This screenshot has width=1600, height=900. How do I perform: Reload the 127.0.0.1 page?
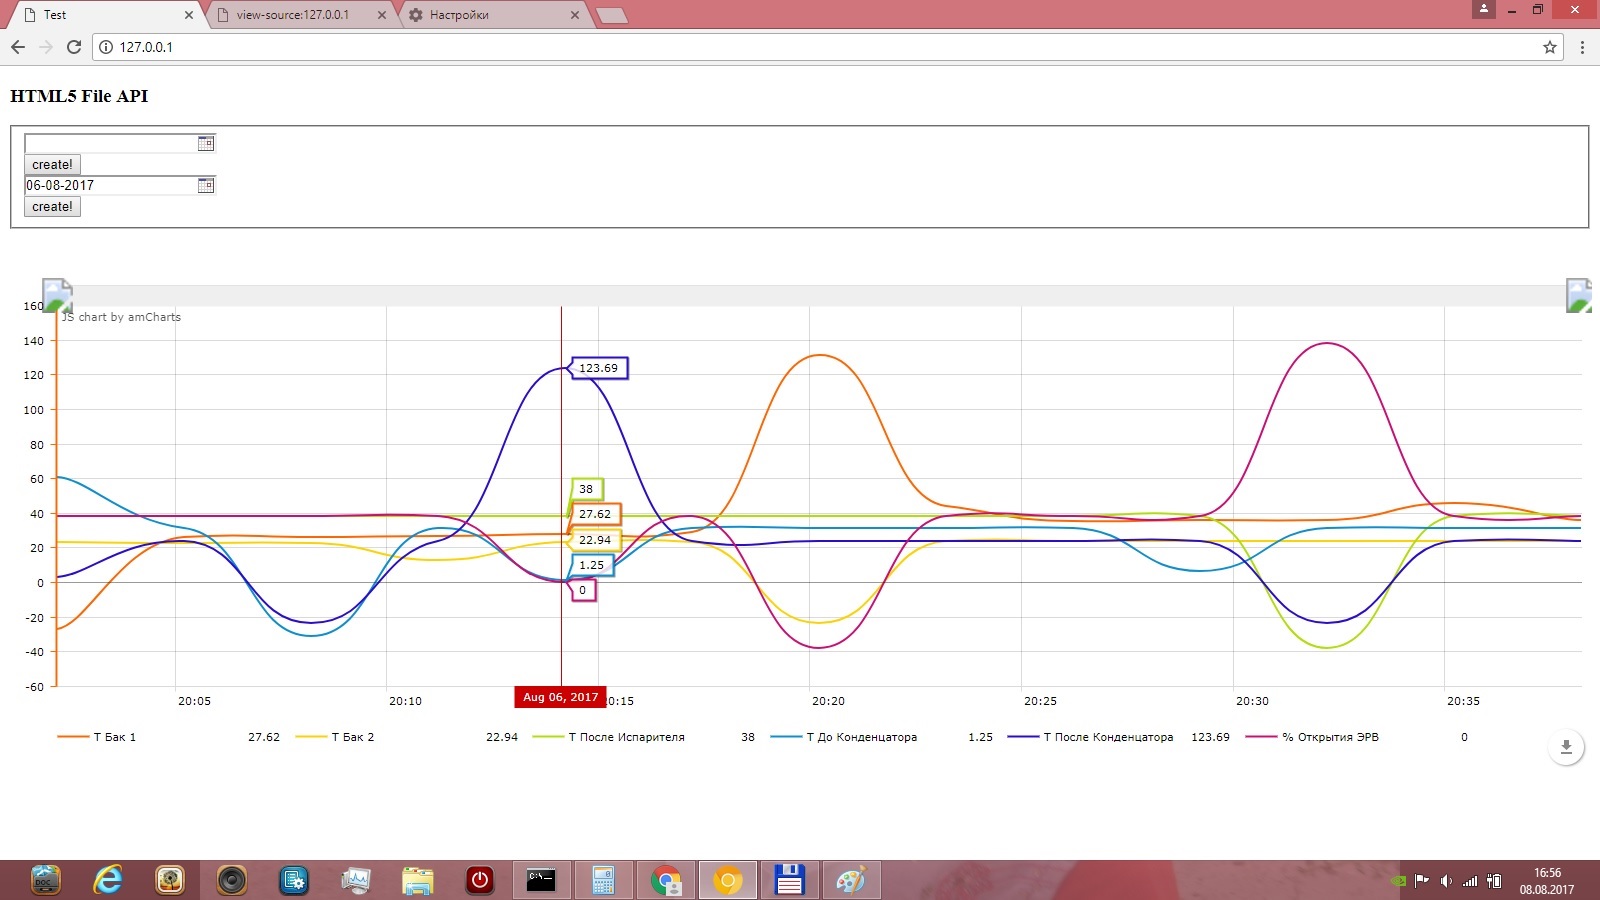[x=74, y=47]
